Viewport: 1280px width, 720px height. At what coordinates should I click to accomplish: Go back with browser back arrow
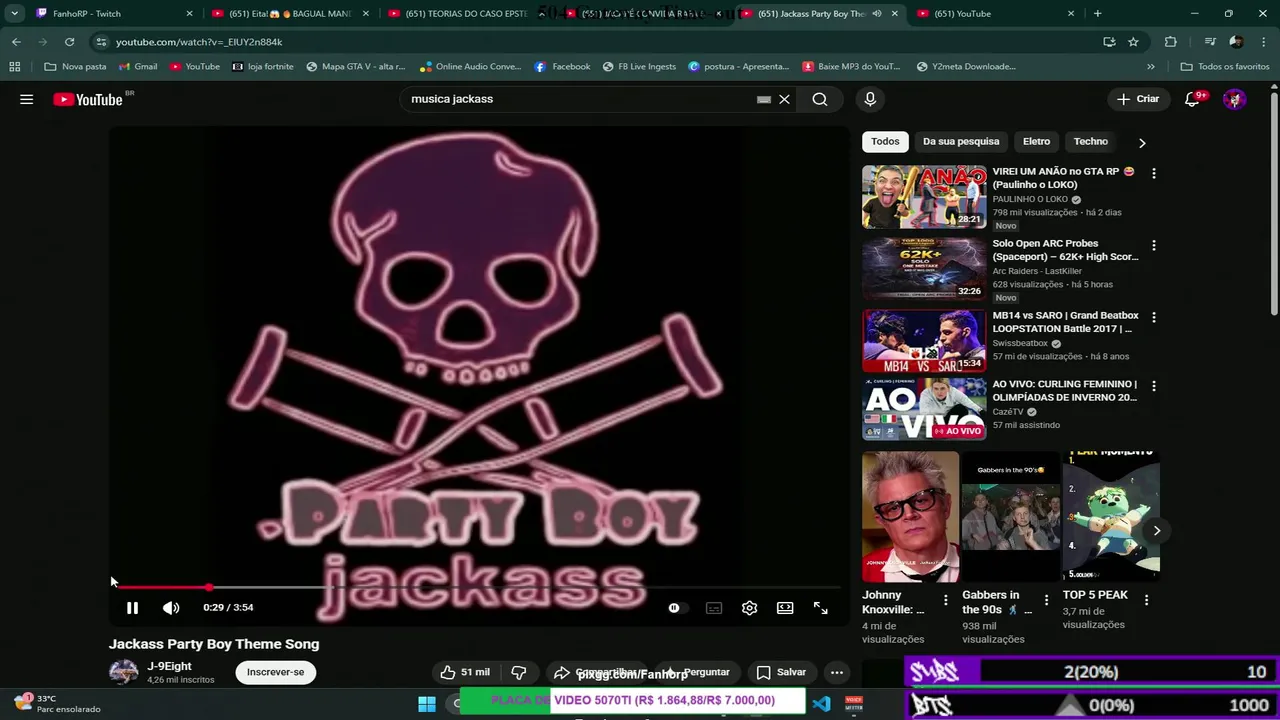pos(16,42)
